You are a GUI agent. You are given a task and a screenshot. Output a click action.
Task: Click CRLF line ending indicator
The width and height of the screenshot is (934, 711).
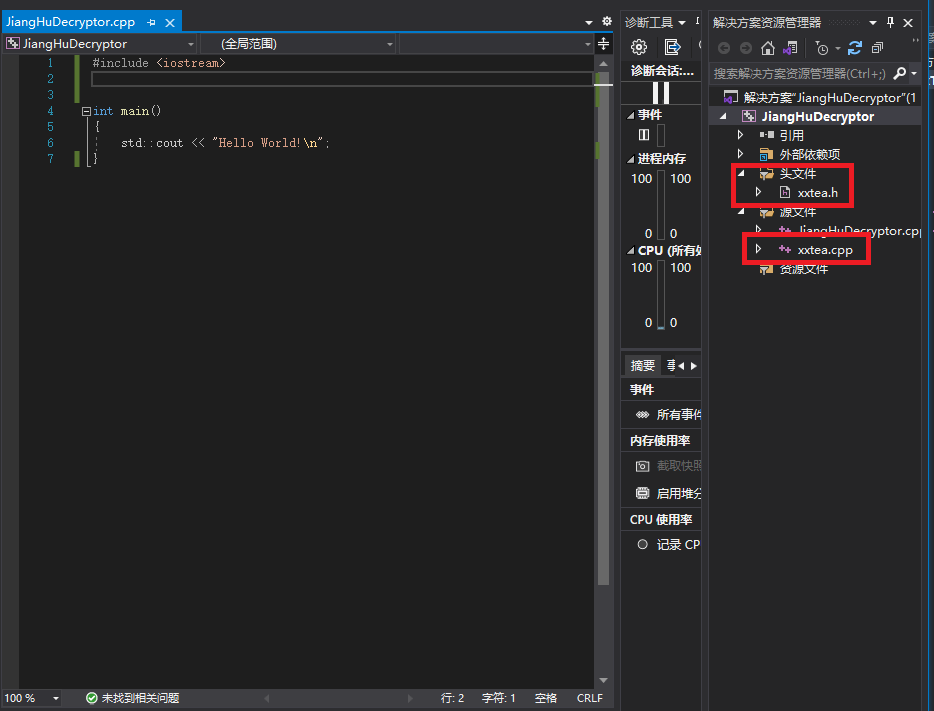pos(590,698)
